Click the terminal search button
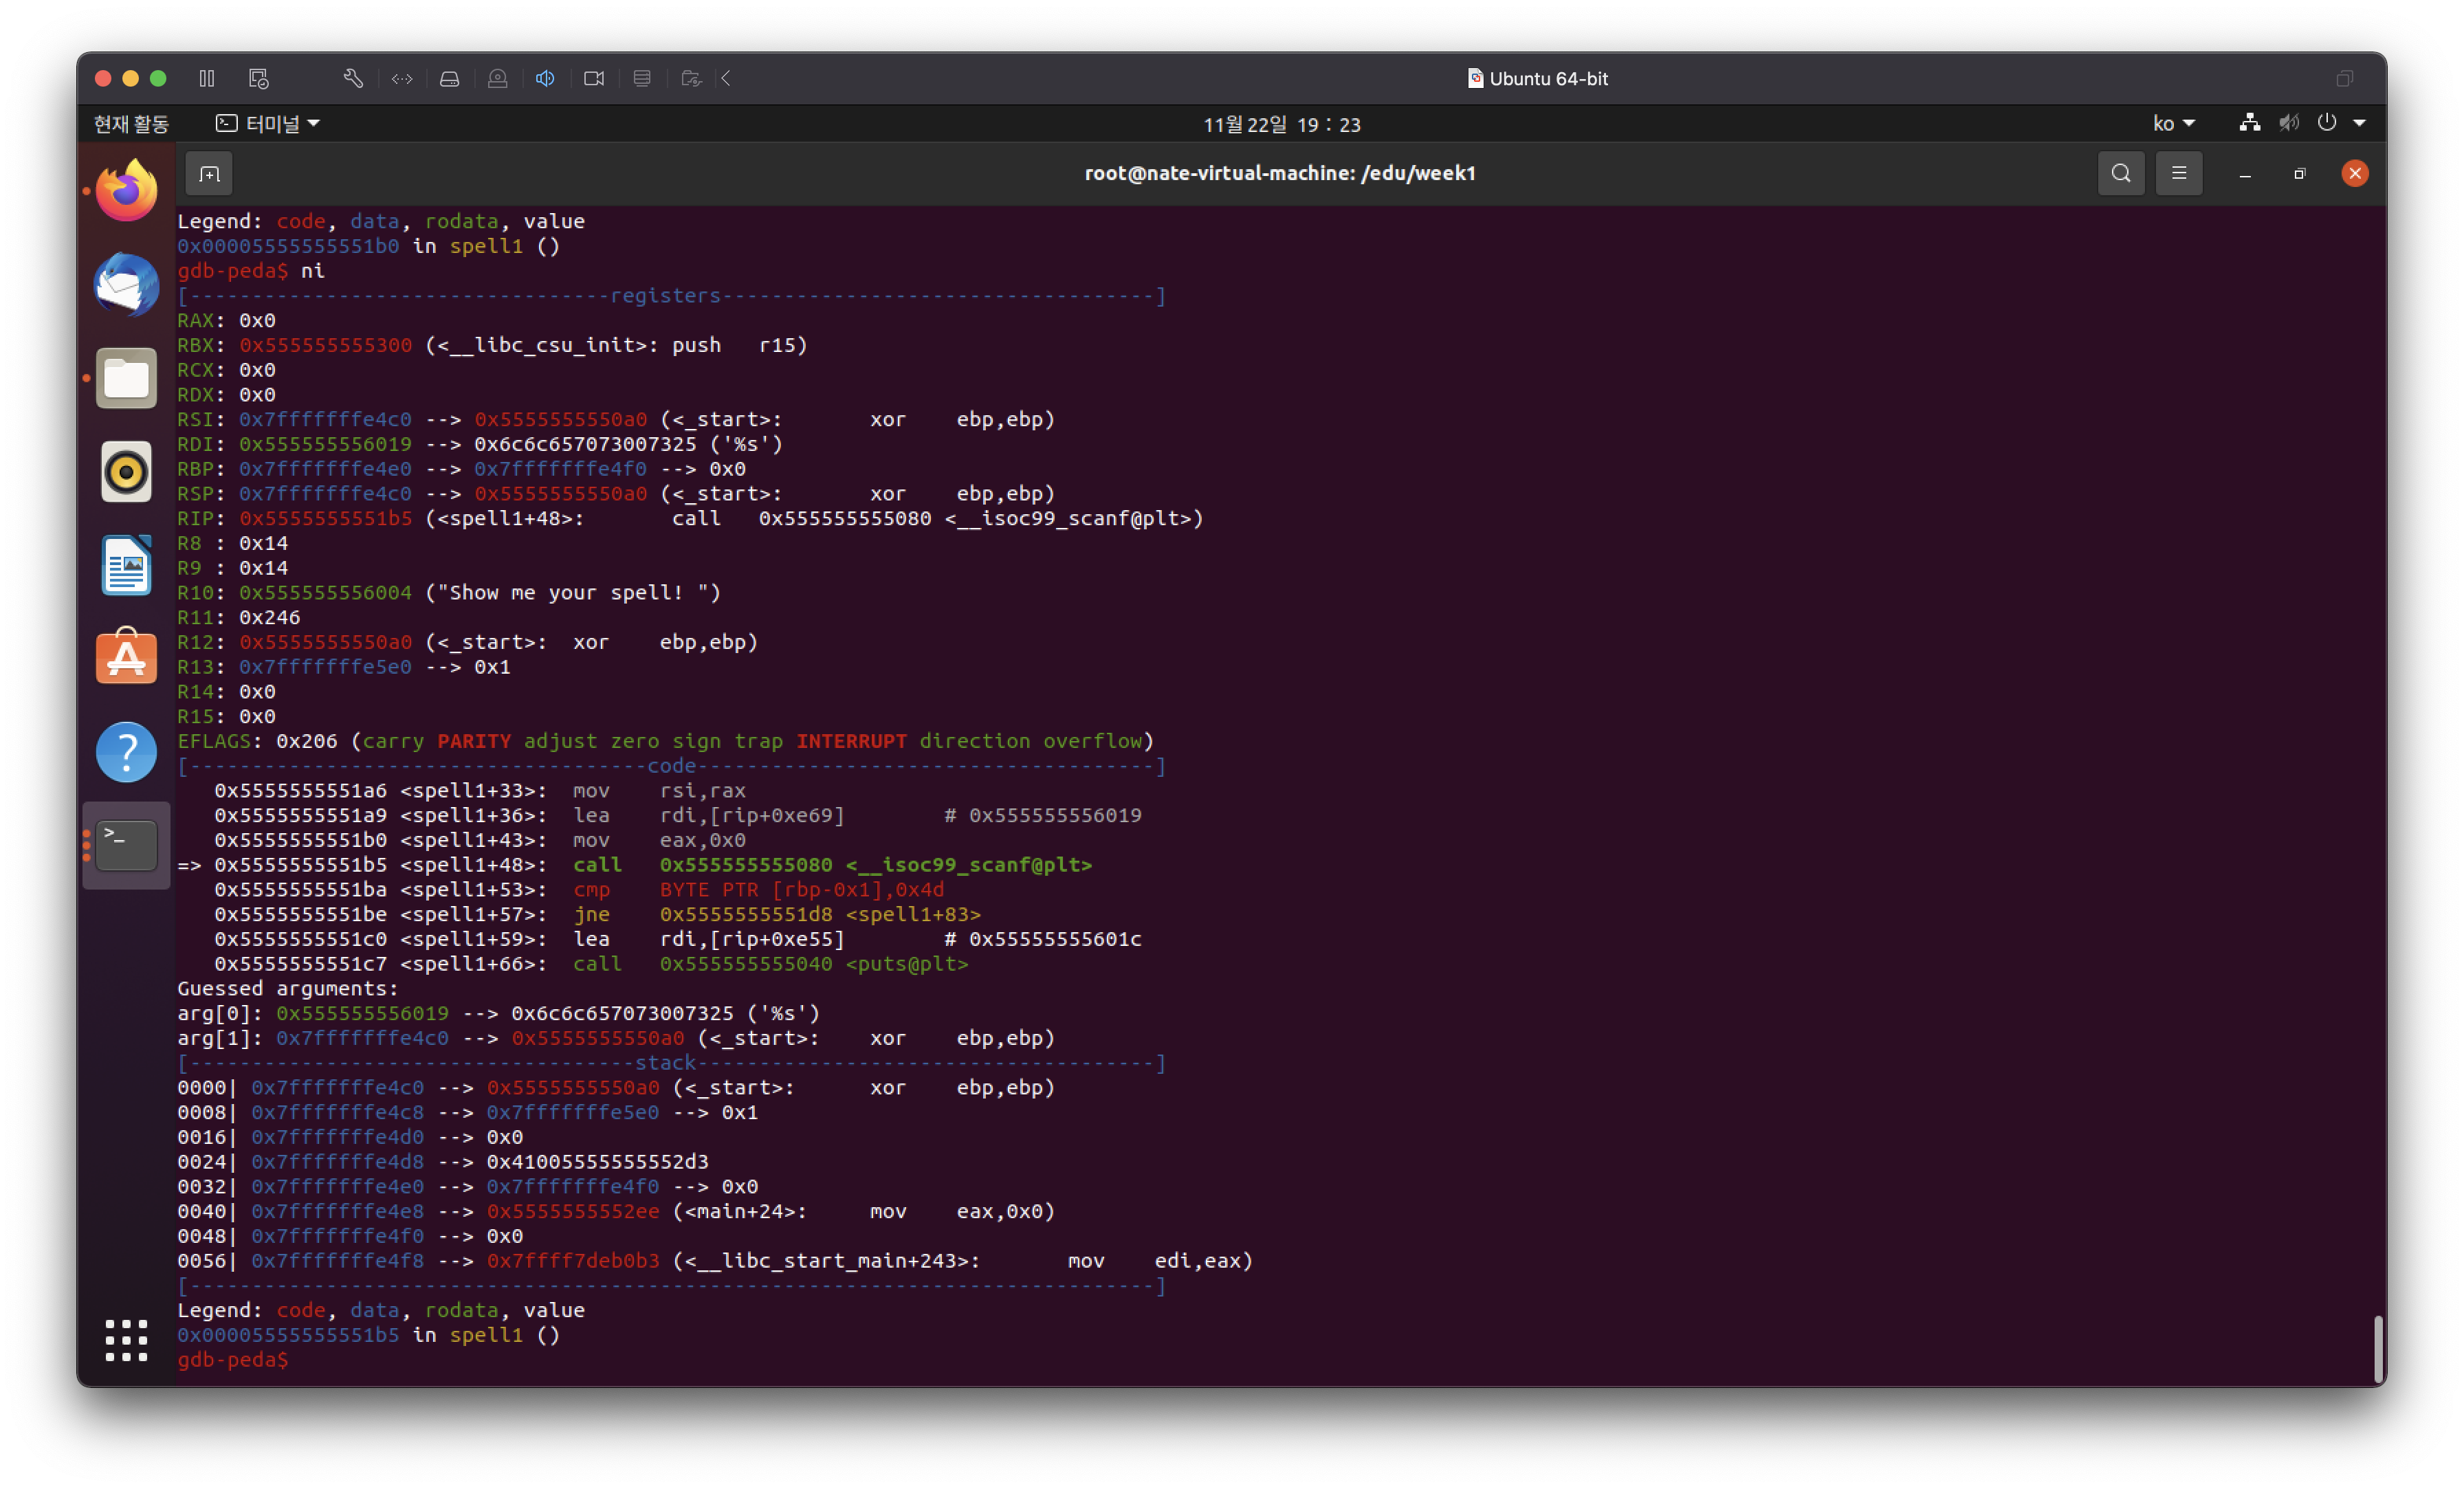Image resolution: width=2464 pixels, height=1489 pixels. tap(2120, 174)
